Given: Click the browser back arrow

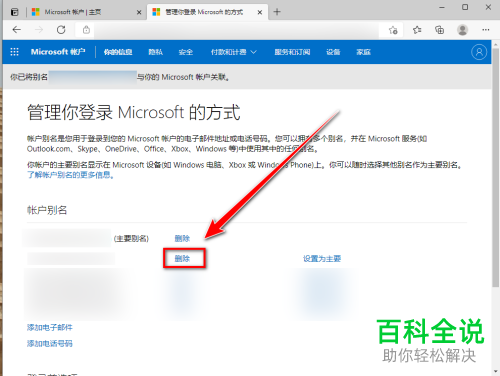Looking at the screenshot, I should coord(17,30).
